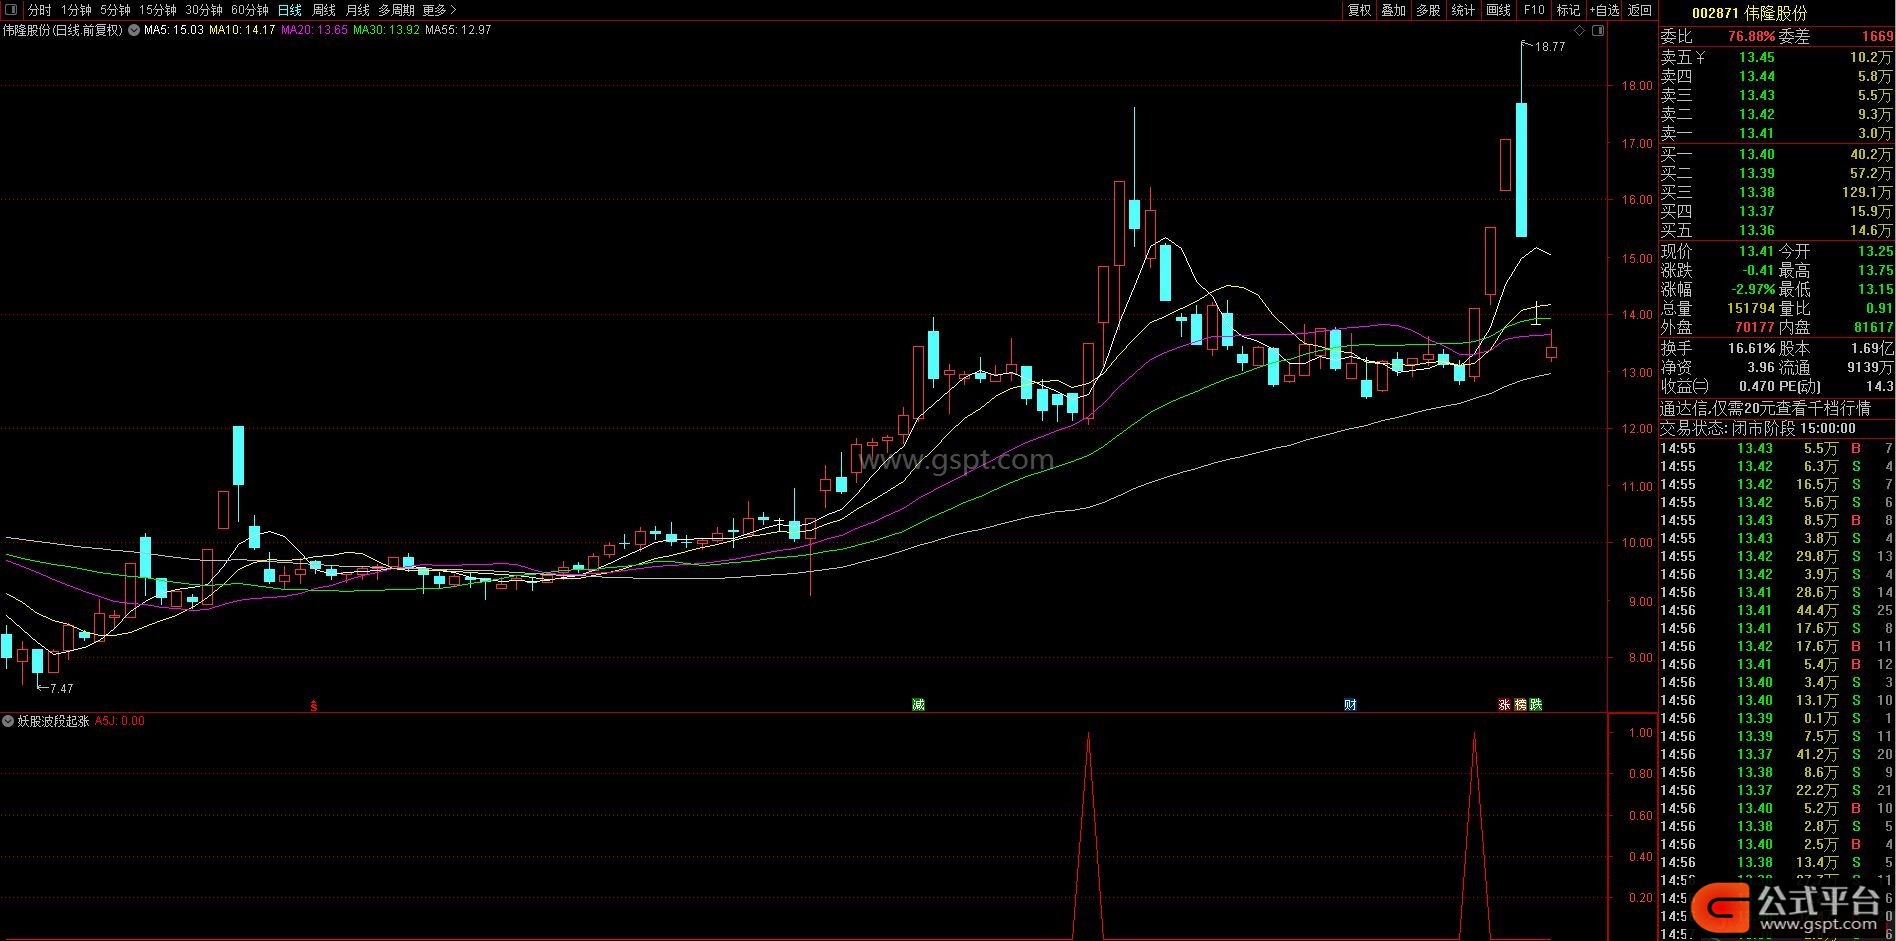
Task: Click the 买三 bid volume 129.1万
Action: click(x=1866, y=192)
